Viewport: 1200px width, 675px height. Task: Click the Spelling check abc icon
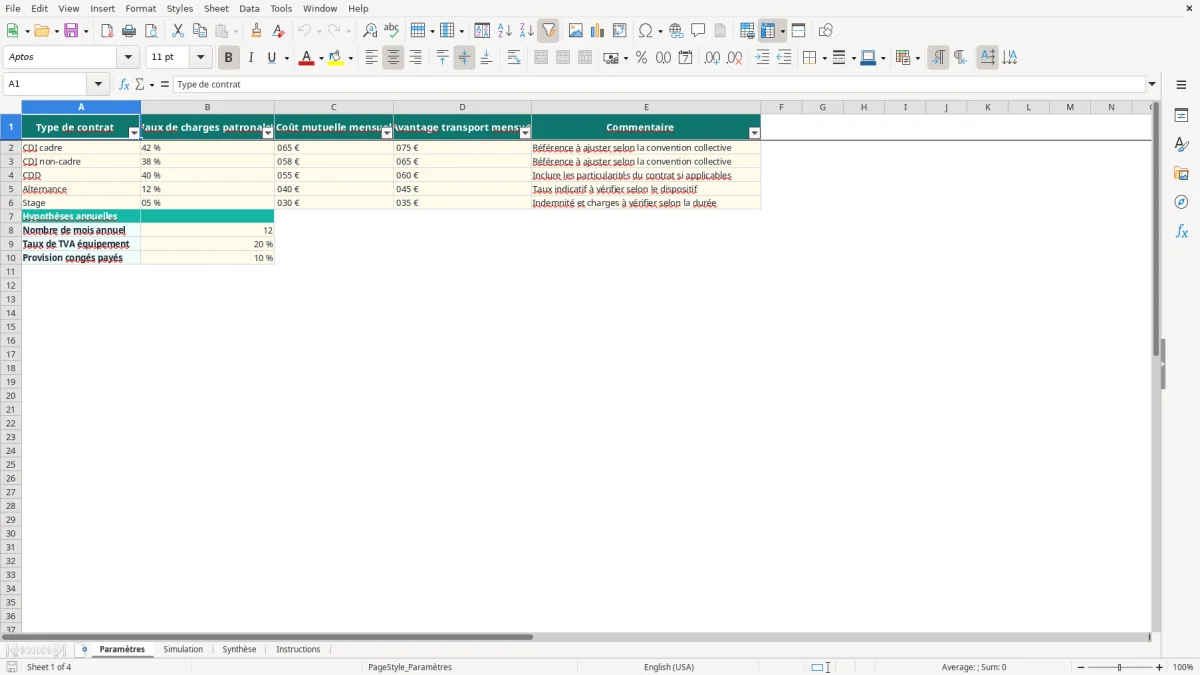392,31
